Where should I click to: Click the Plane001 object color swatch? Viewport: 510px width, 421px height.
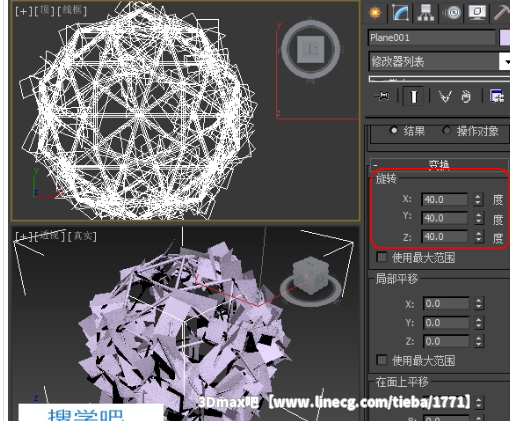coord(505,37)
